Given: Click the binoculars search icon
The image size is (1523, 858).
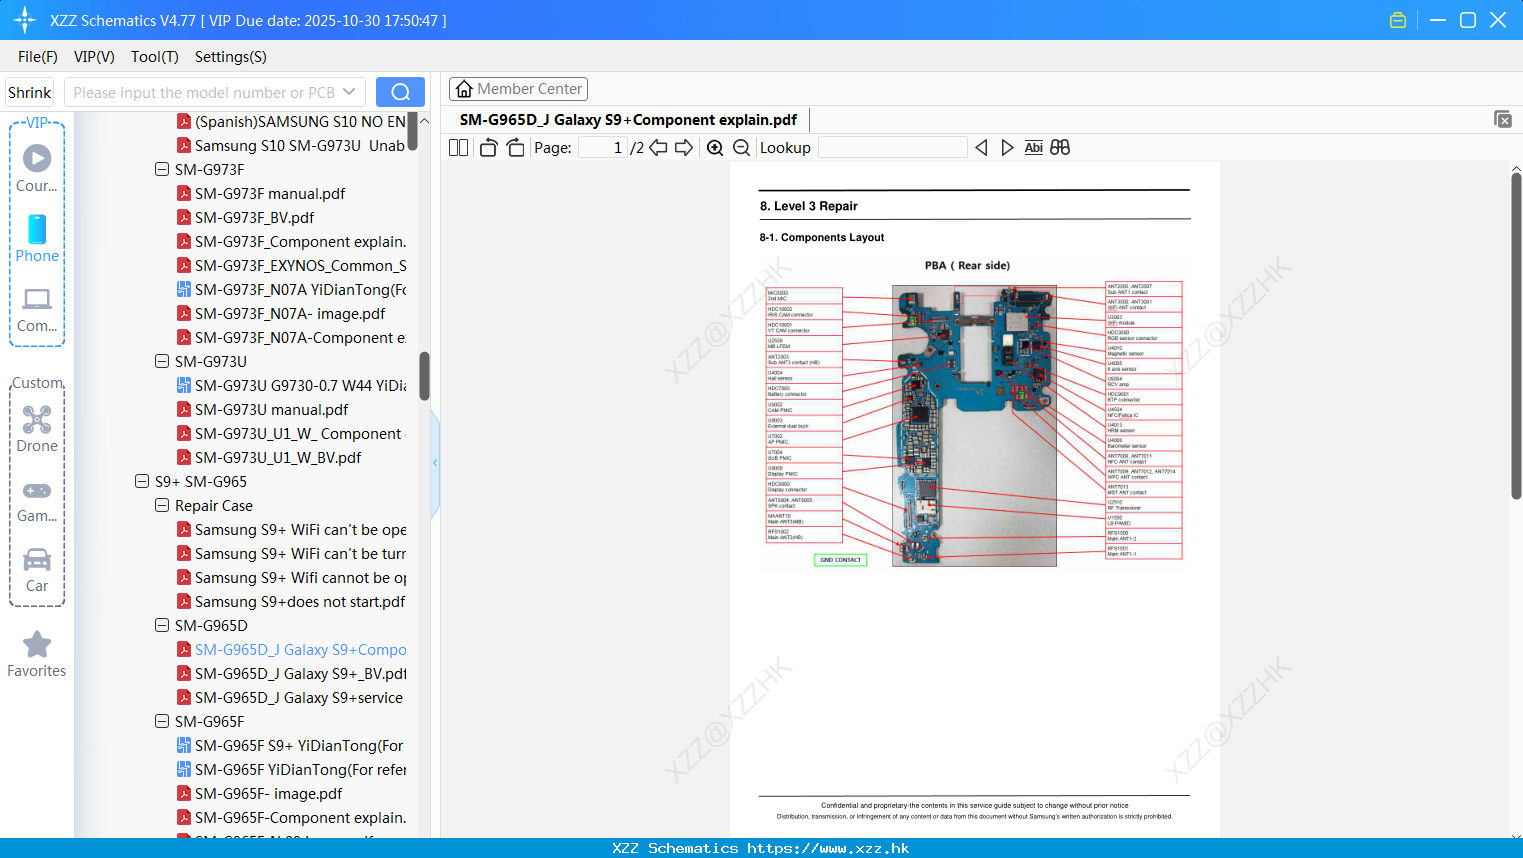Looking at the screenshot, I should [x=1060, y=148].
